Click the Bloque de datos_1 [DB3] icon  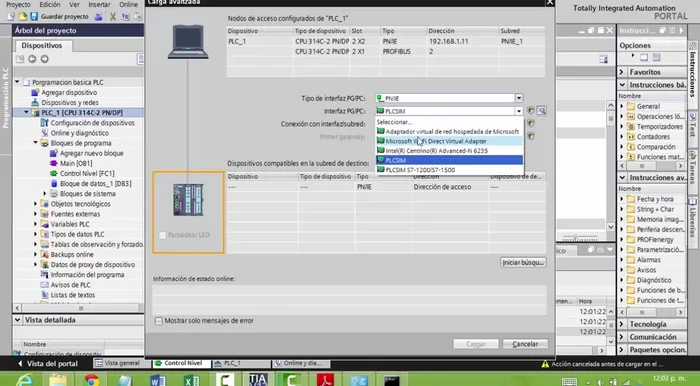coord(54,184)
